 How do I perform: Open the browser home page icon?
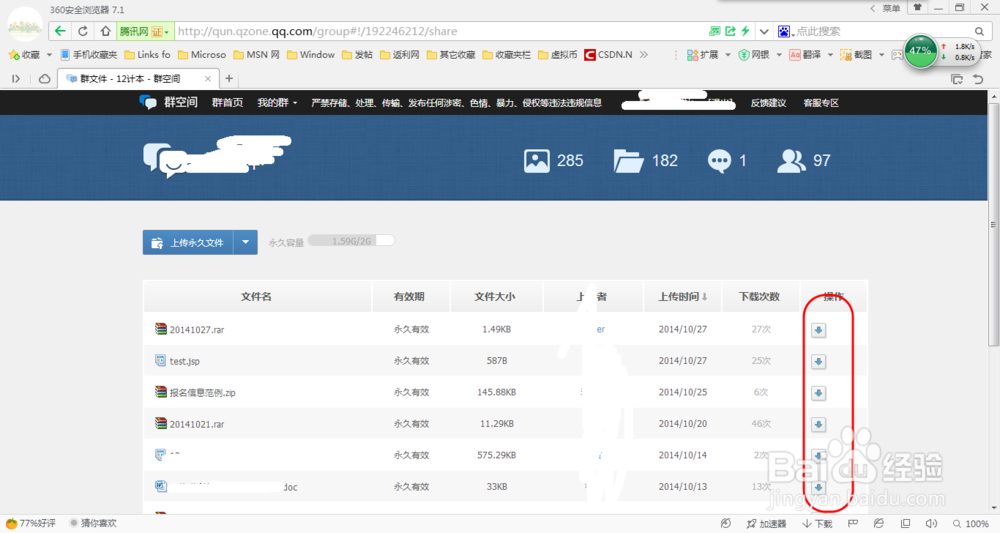coord(105,31)
